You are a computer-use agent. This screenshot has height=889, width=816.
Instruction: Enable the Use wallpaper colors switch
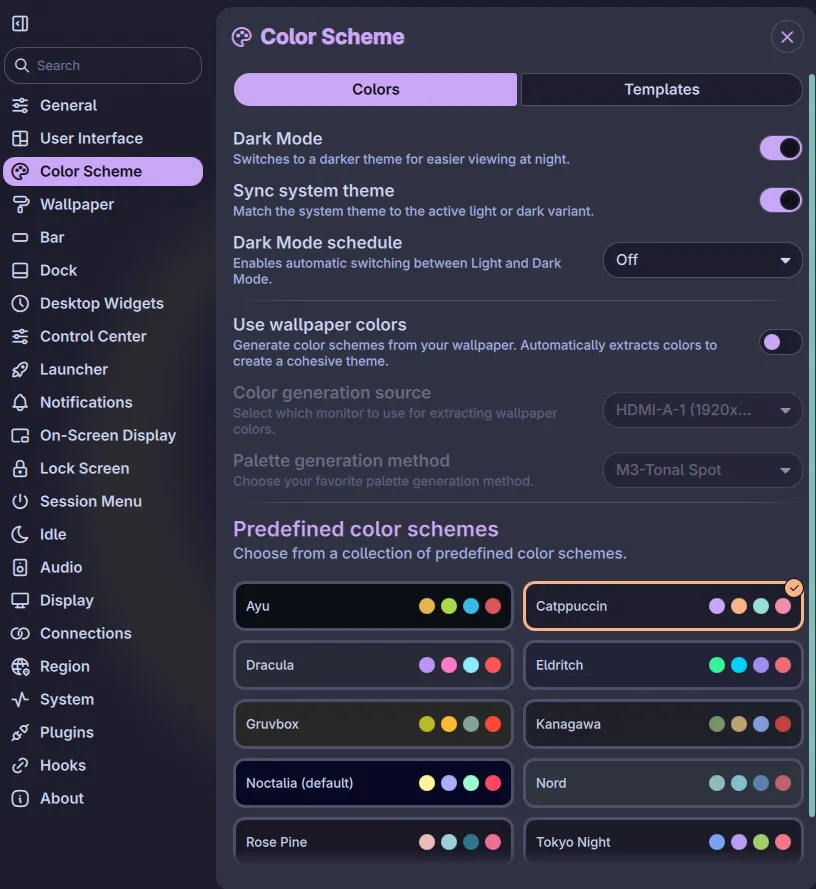[781, 342]
